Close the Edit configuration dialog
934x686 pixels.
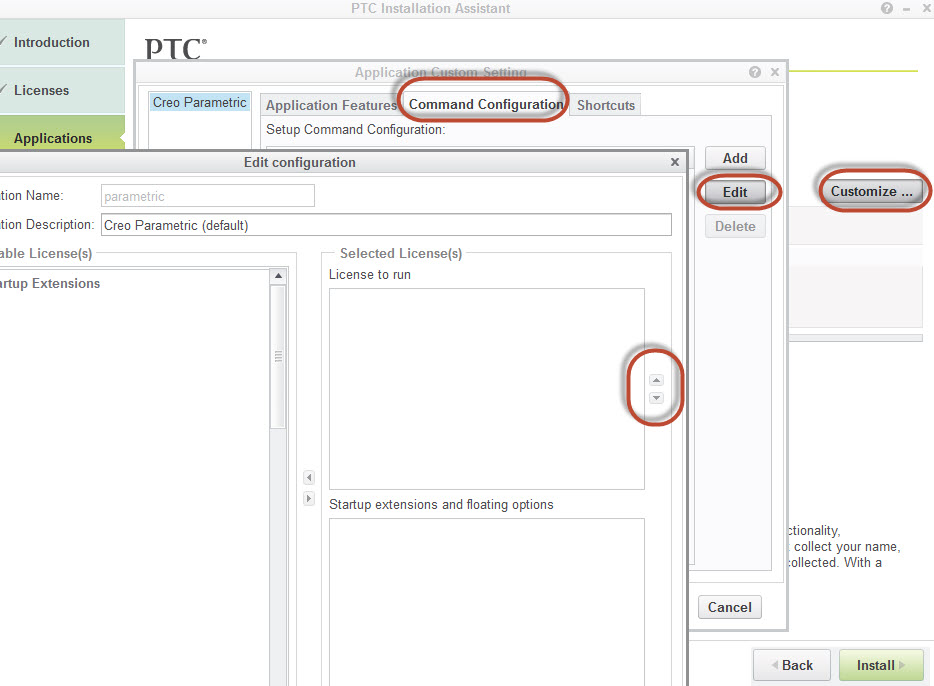tap(674, 162)
